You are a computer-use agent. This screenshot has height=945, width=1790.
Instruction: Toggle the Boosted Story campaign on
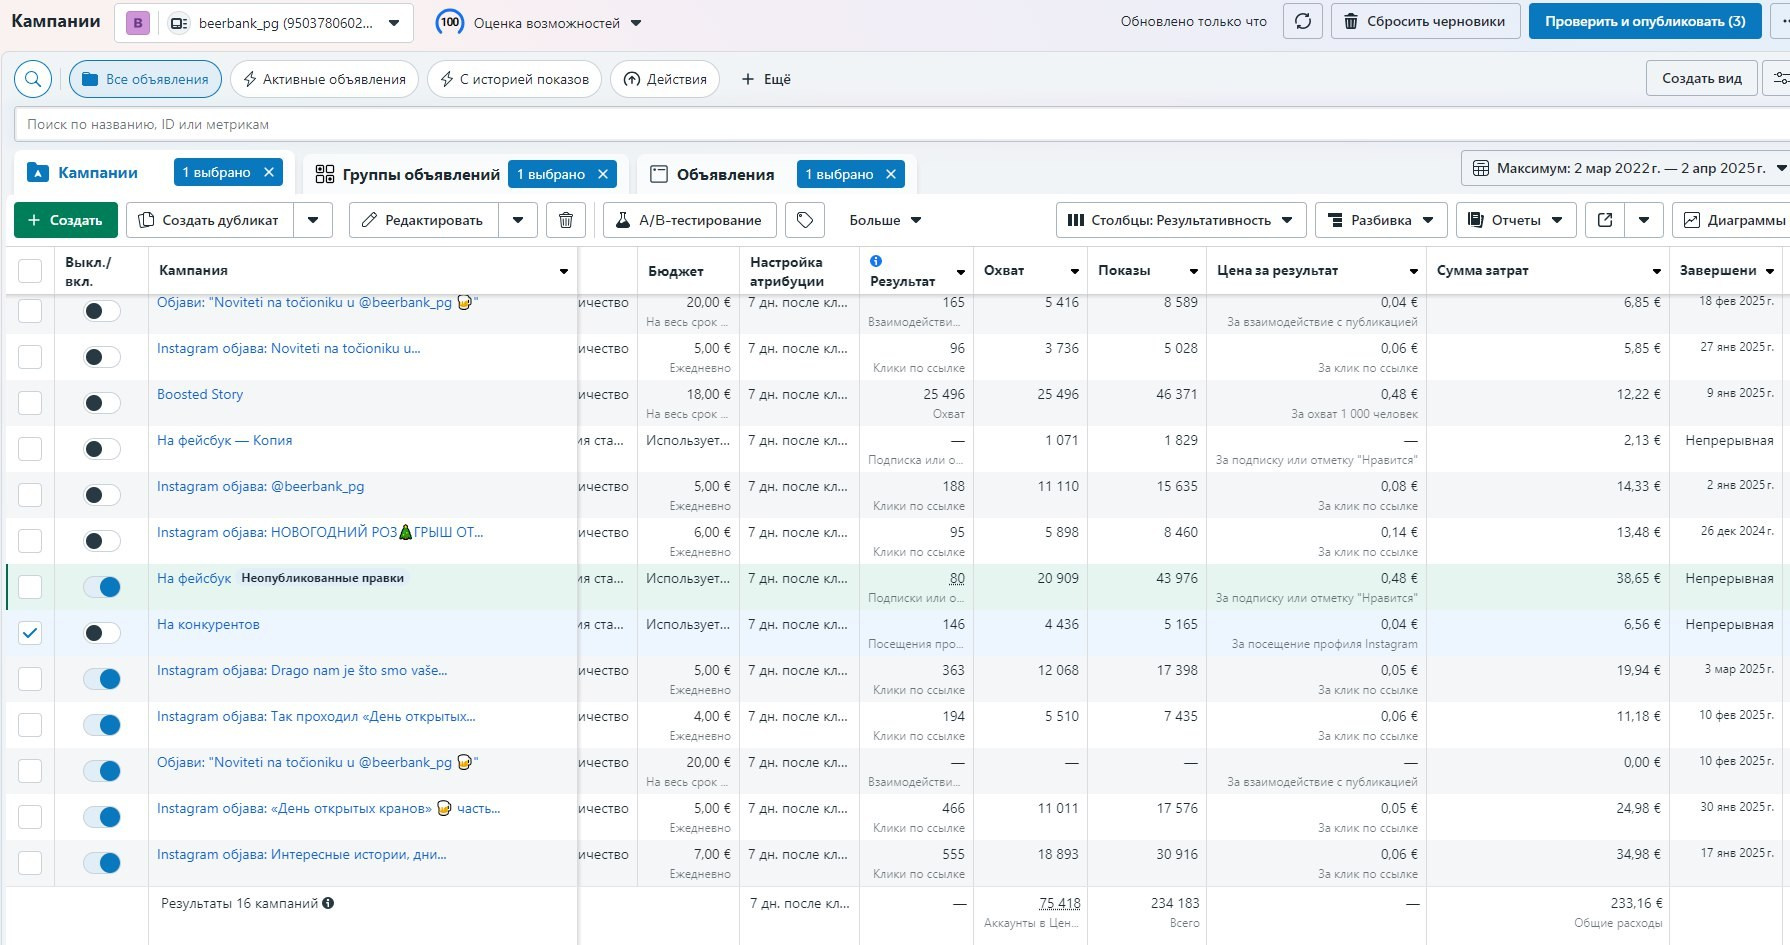click(x=102, y=403)
